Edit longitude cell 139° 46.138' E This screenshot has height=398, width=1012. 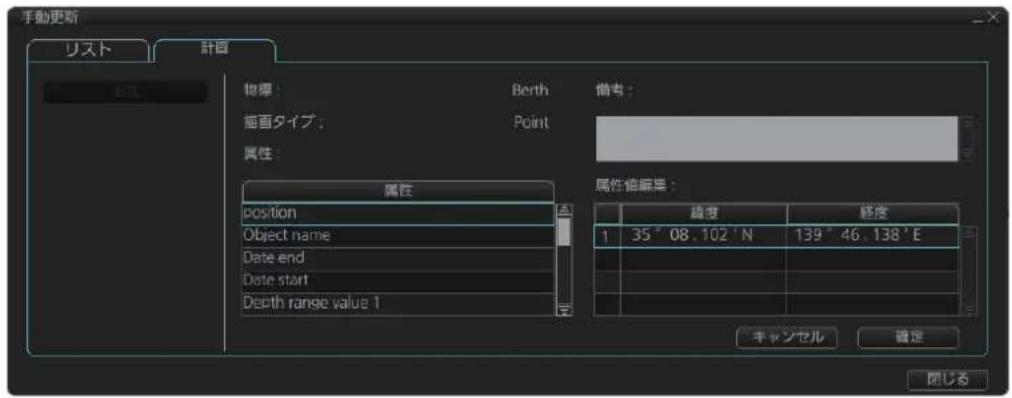click(872, 237)
